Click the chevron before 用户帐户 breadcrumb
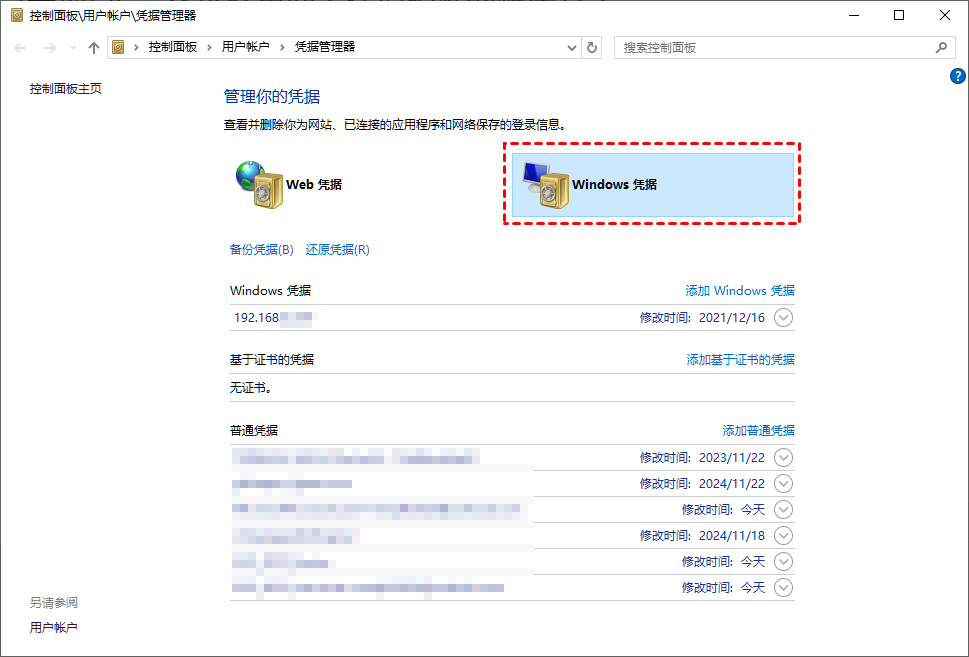Image resolution: width=969 pixels, height=657 pixels. [209, 47]
